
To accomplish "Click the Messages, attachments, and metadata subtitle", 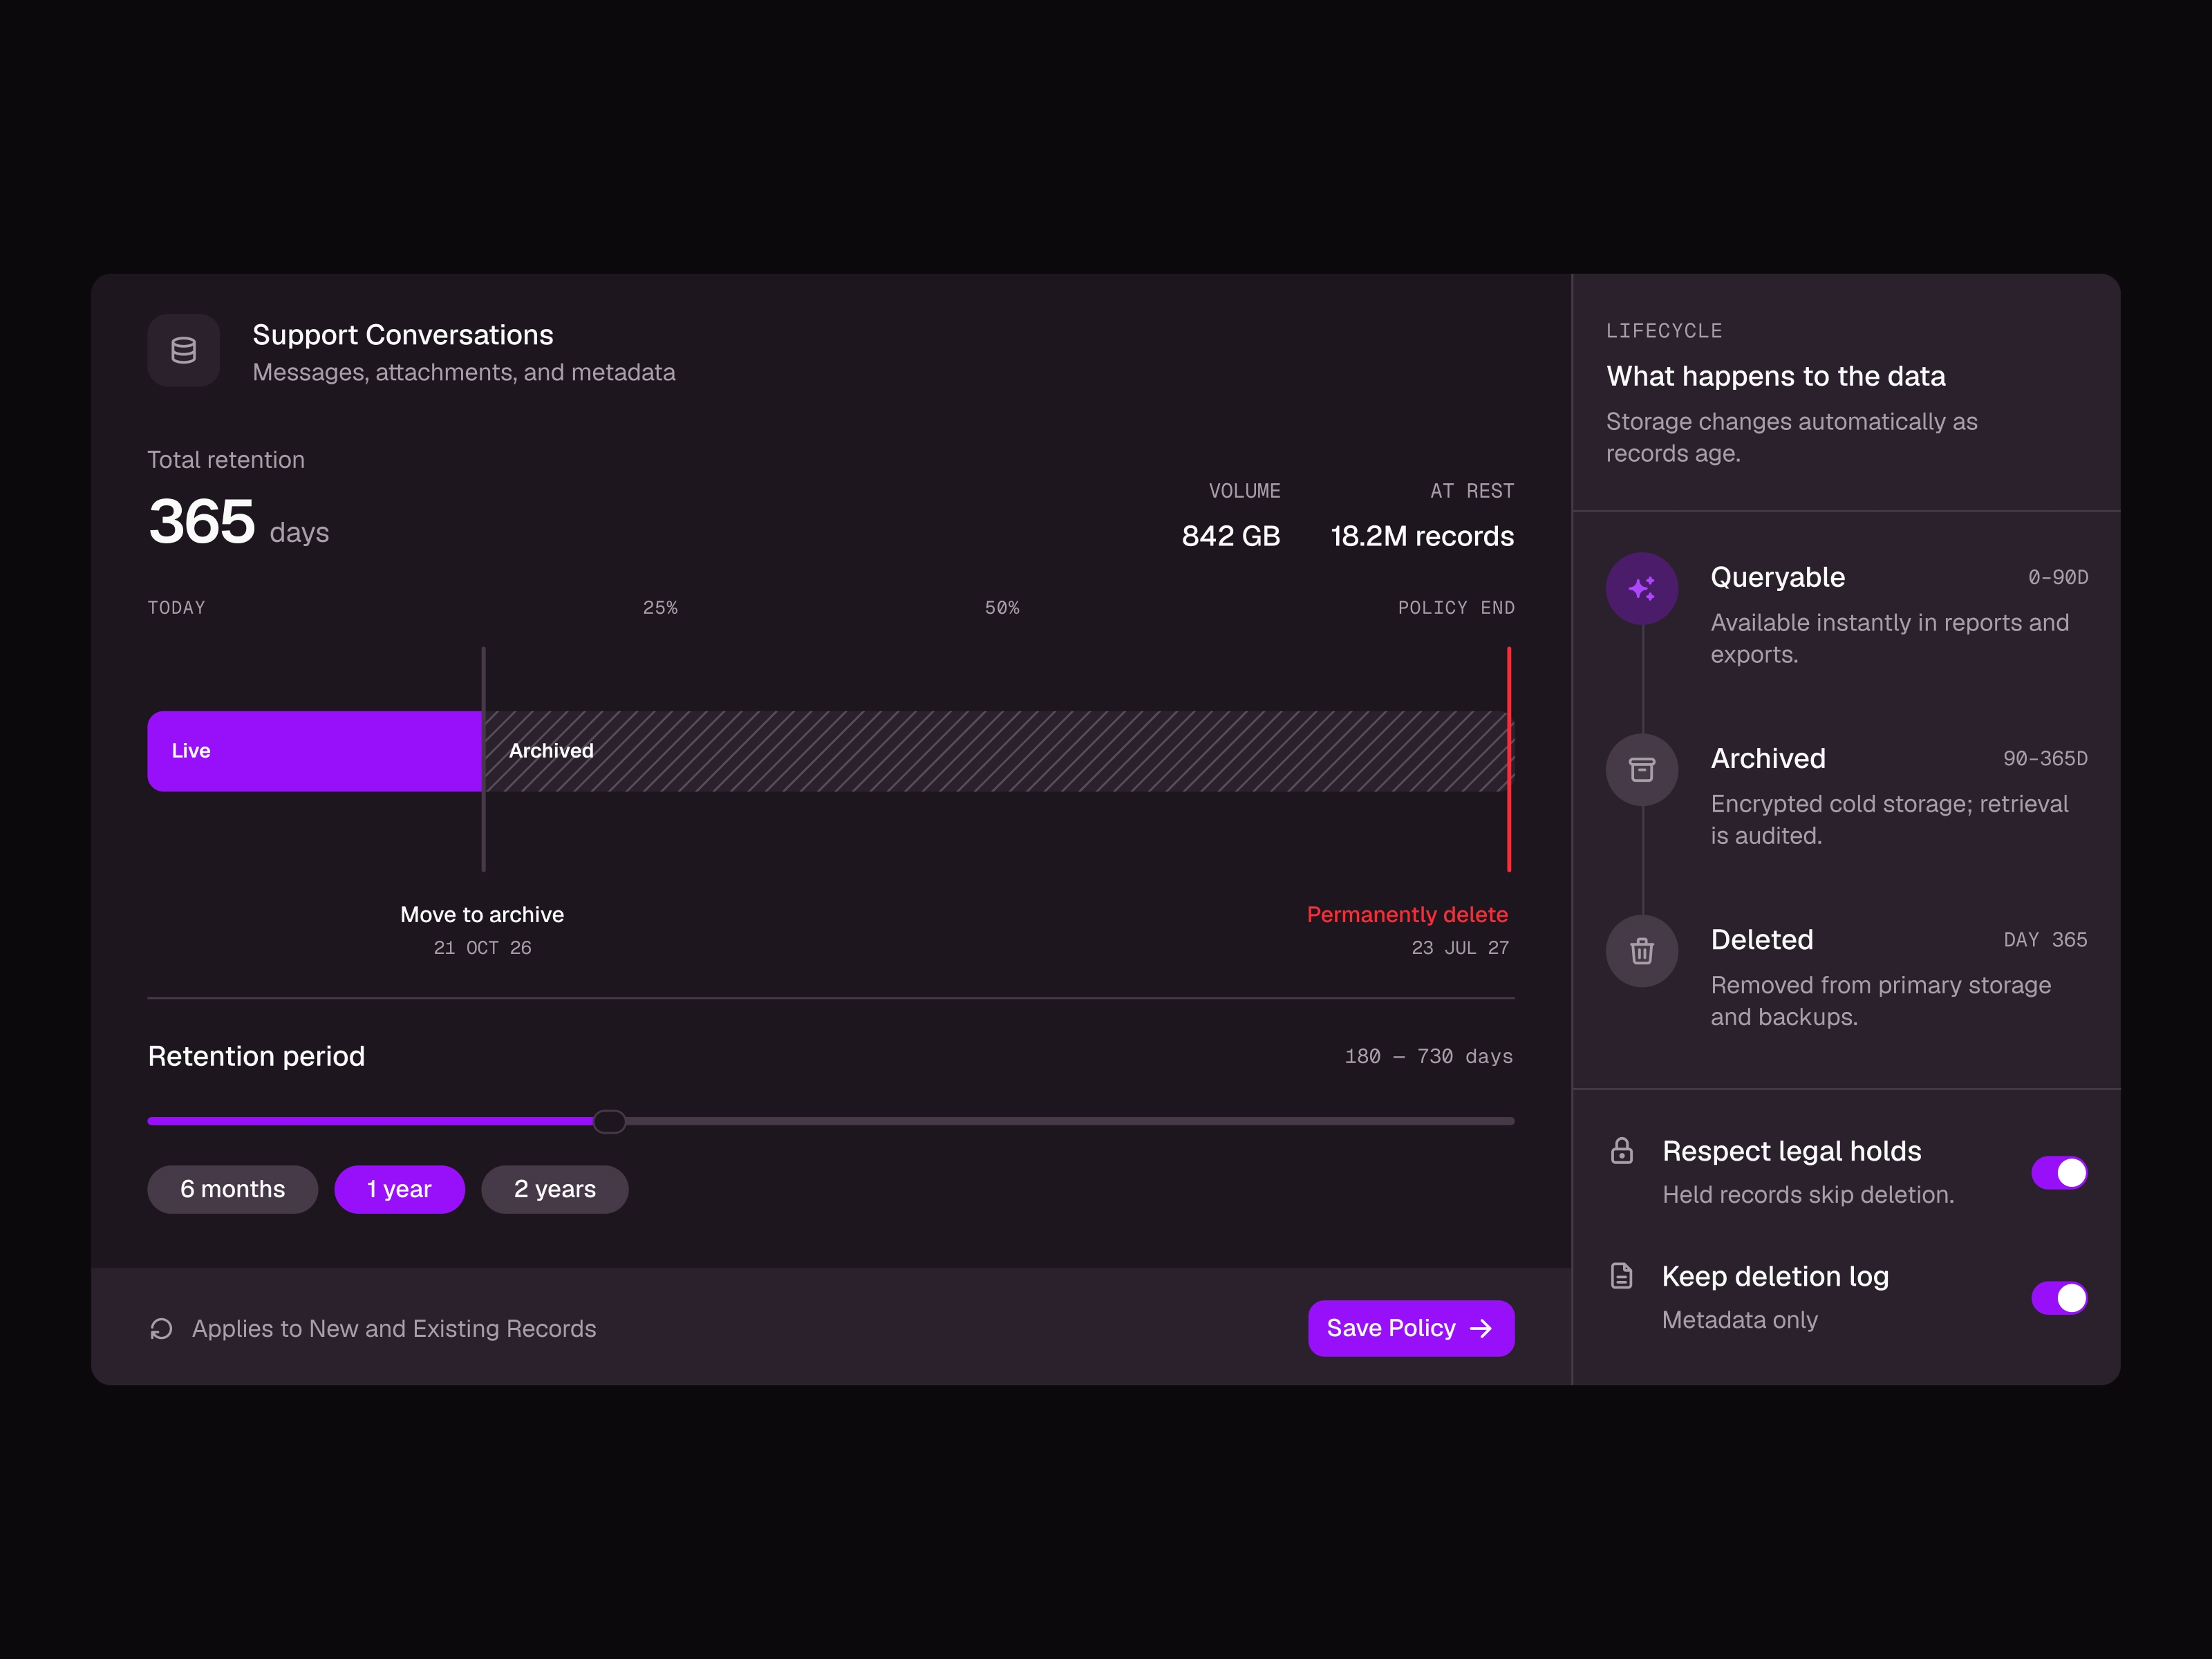I will coord(464,372).
